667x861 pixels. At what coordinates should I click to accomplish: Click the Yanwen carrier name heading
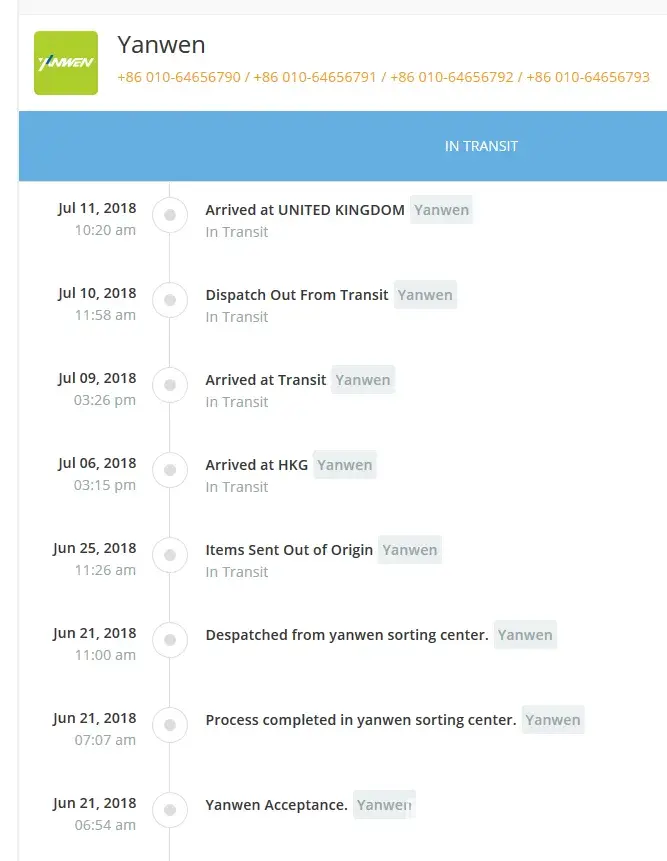(161, 44)
